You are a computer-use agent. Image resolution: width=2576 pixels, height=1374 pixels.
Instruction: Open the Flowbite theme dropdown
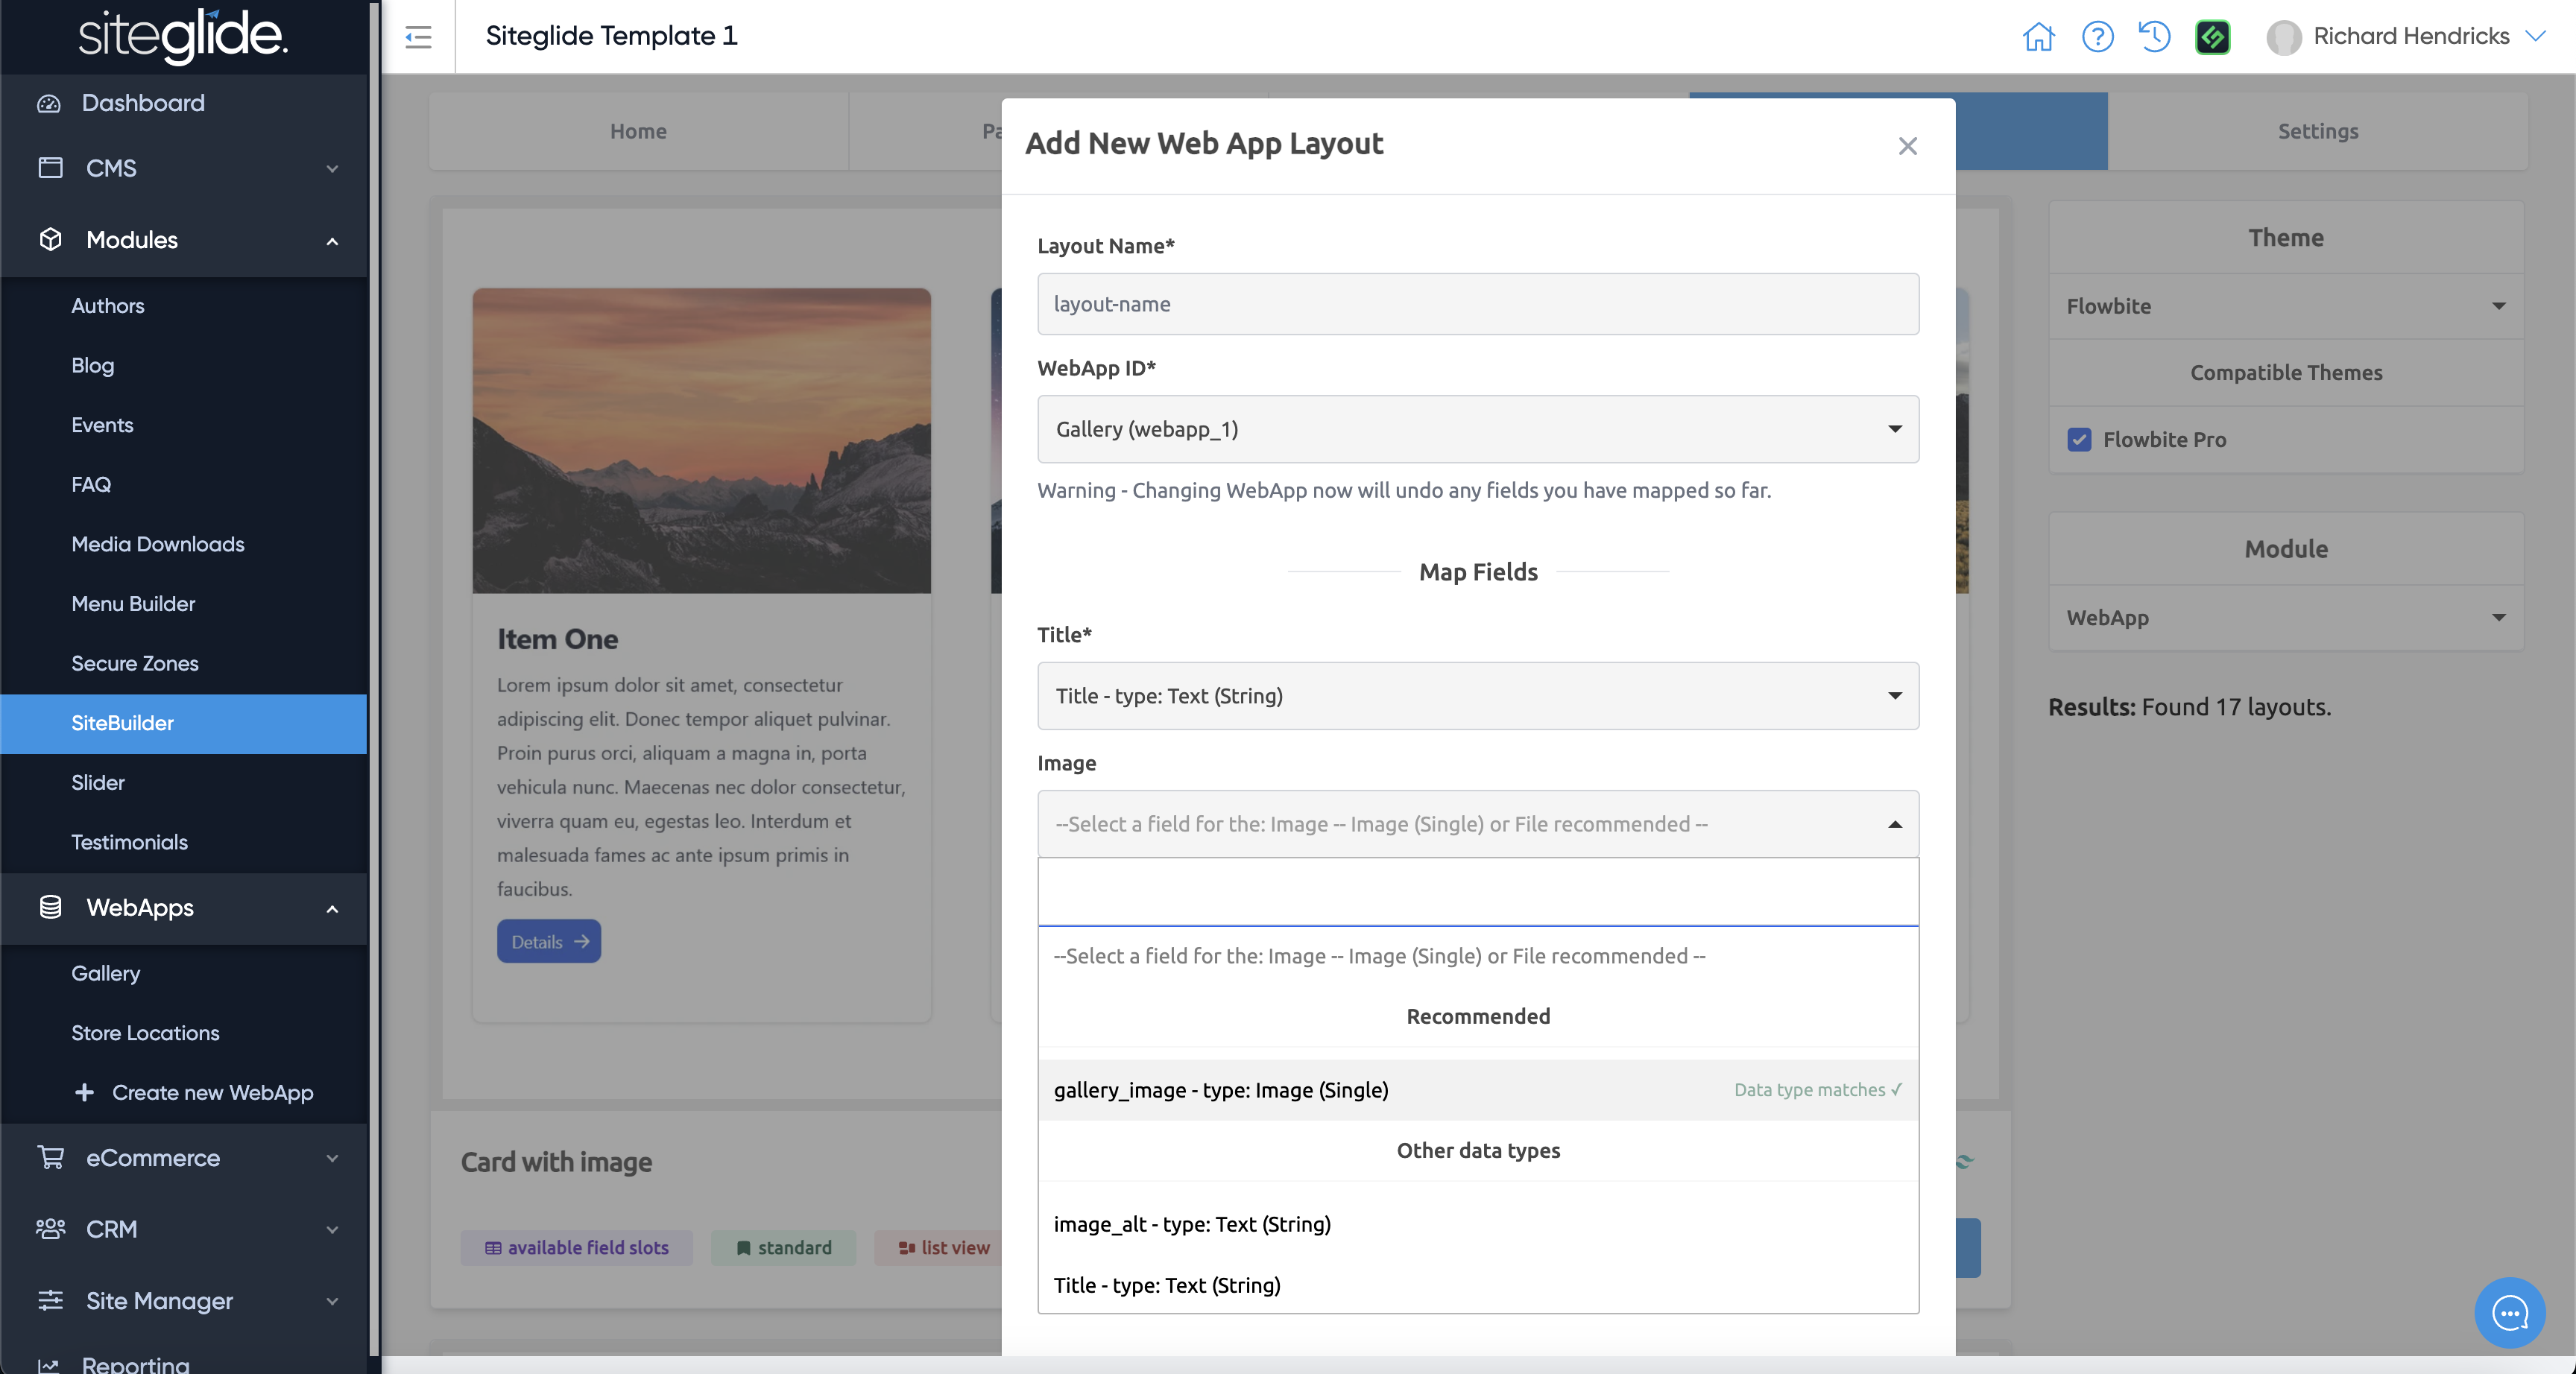click(2285, 306)
